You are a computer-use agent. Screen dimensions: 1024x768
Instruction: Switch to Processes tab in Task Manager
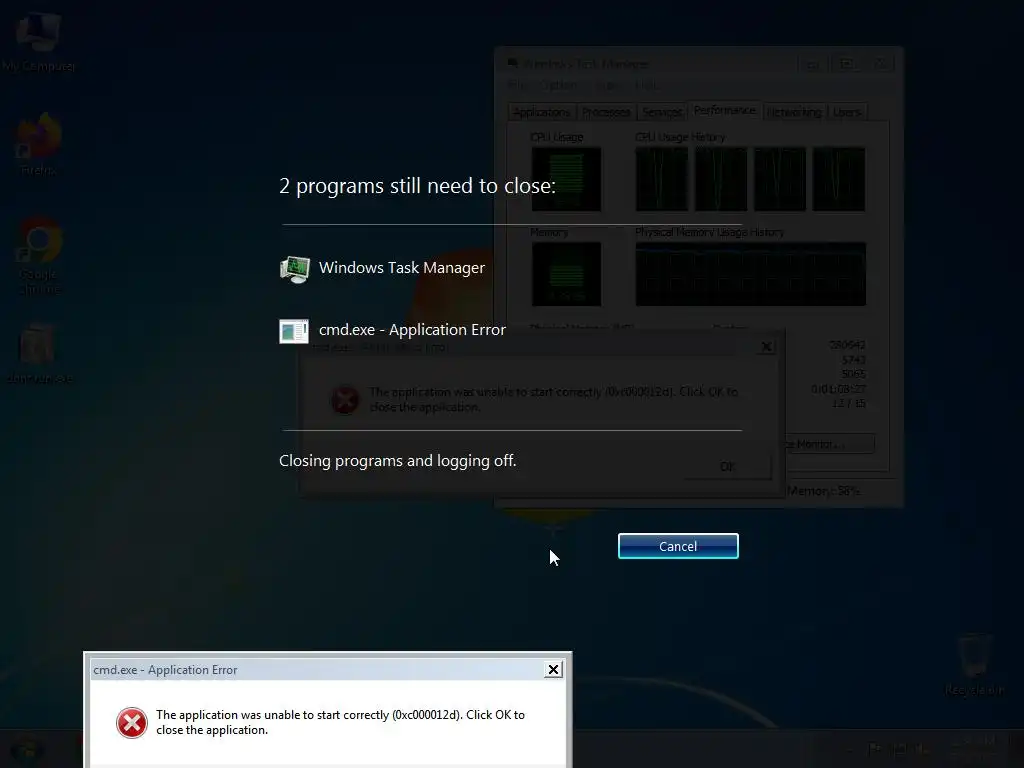click(605, 112)
